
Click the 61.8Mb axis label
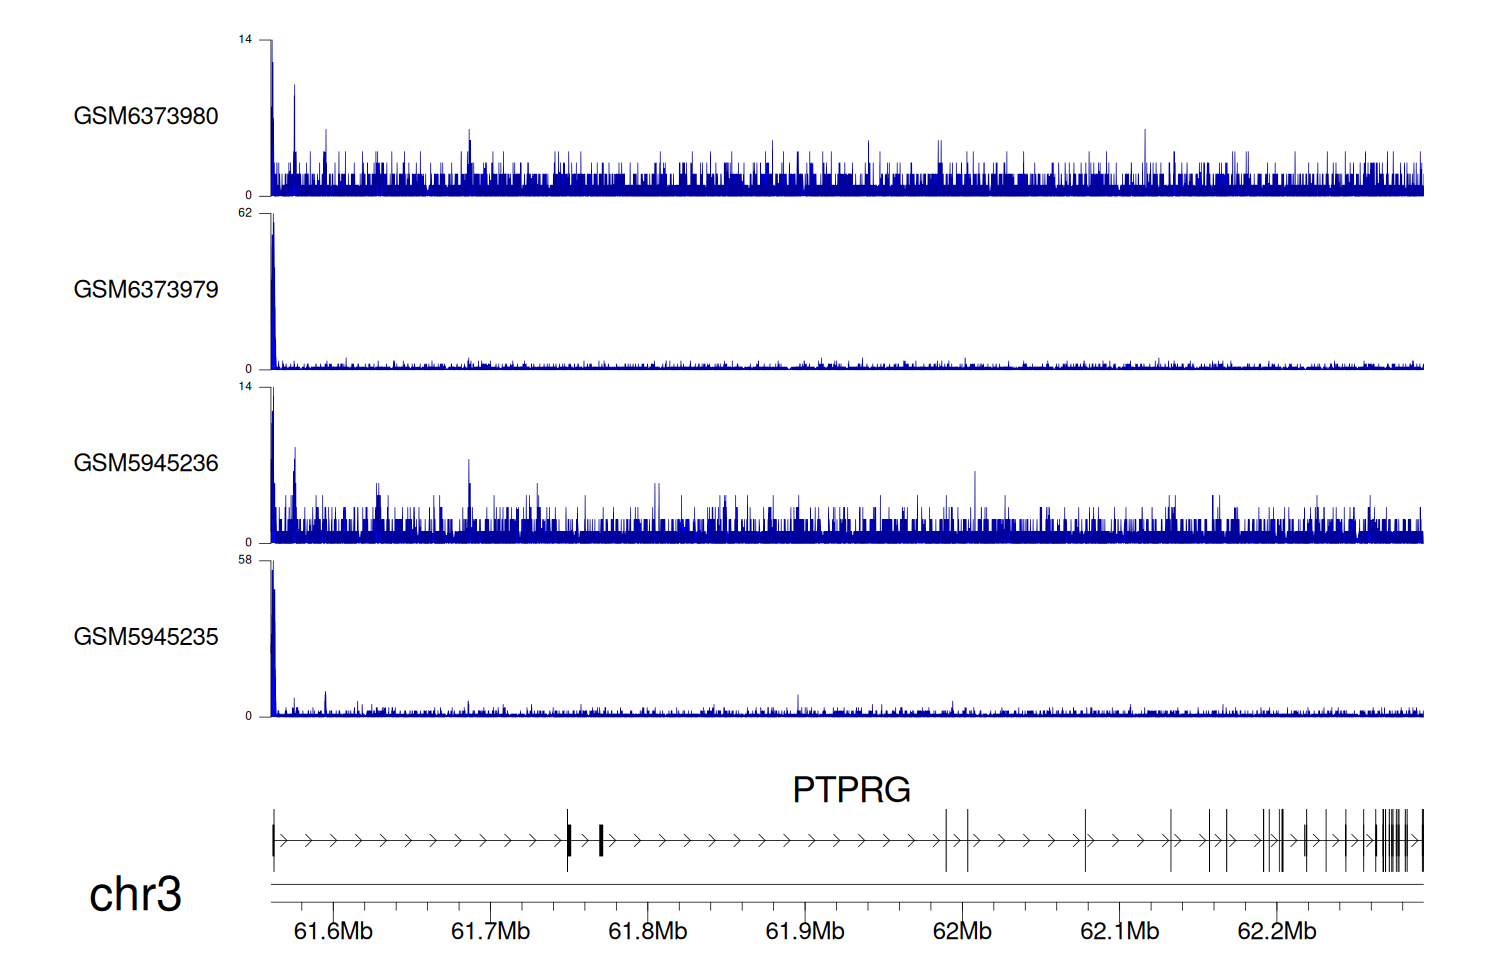pyautogui.click(x=648, y=931)
